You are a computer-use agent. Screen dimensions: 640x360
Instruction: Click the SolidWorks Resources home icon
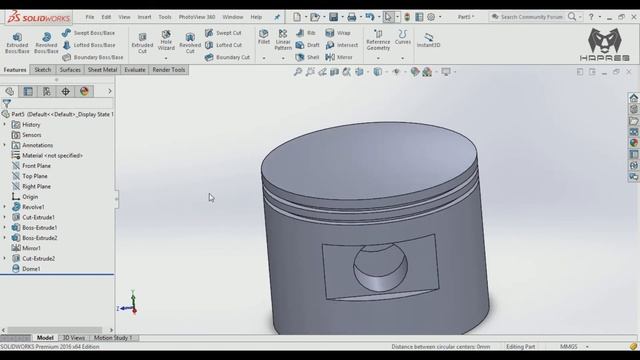pyautogui.click(x=633, y=98)
